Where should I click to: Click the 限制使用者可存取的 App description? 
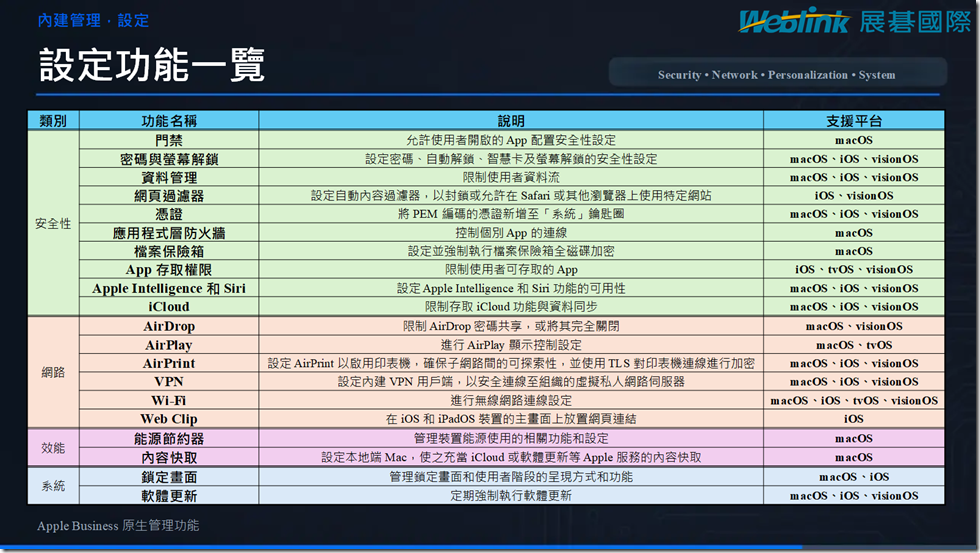click(x=511, y=269)
